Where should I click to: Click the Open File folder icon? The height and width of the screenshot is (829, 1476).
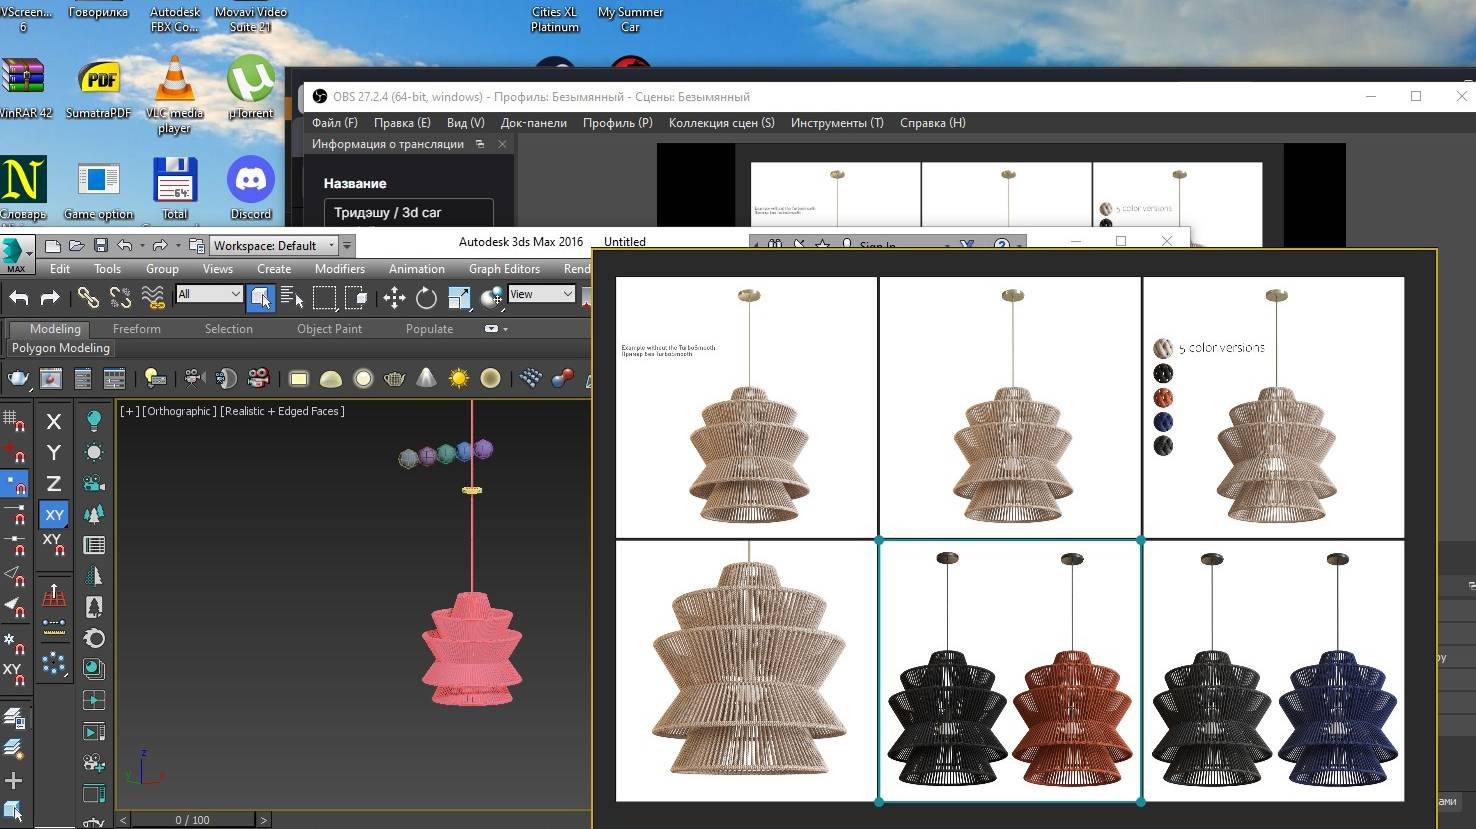77,245
